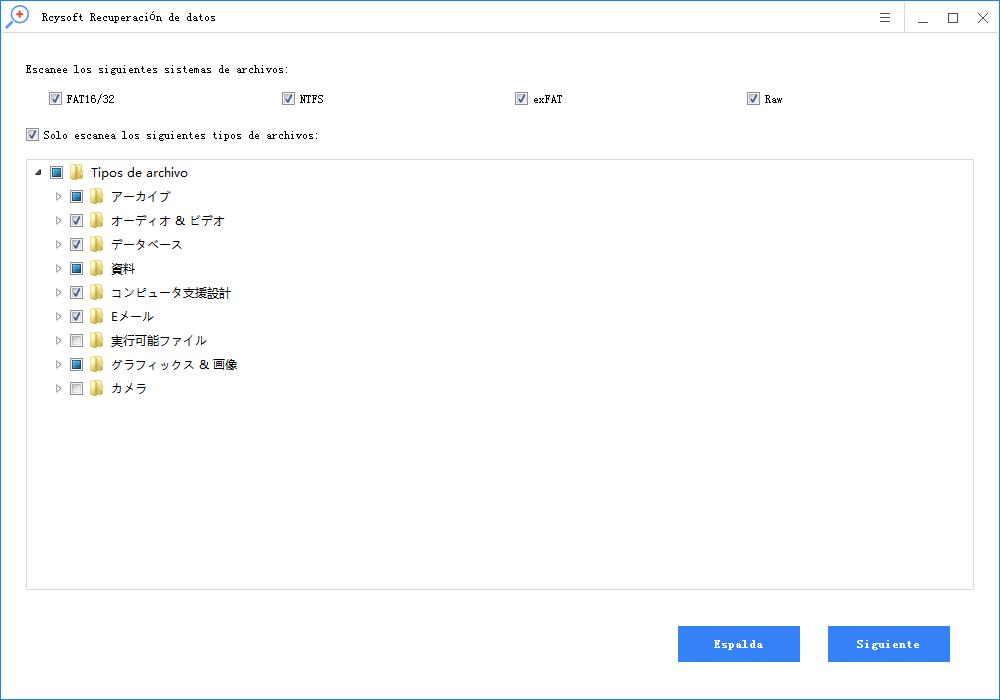Image resolution: width=1000 pixels, height=700 pixels.
Task: Click the Espalda button
Action: (x=739, y=644)
